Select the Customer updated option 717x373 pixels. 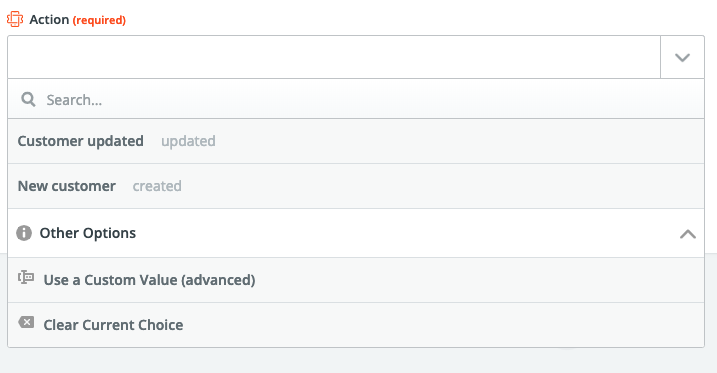pyautogui.click(x=80, y=141)
